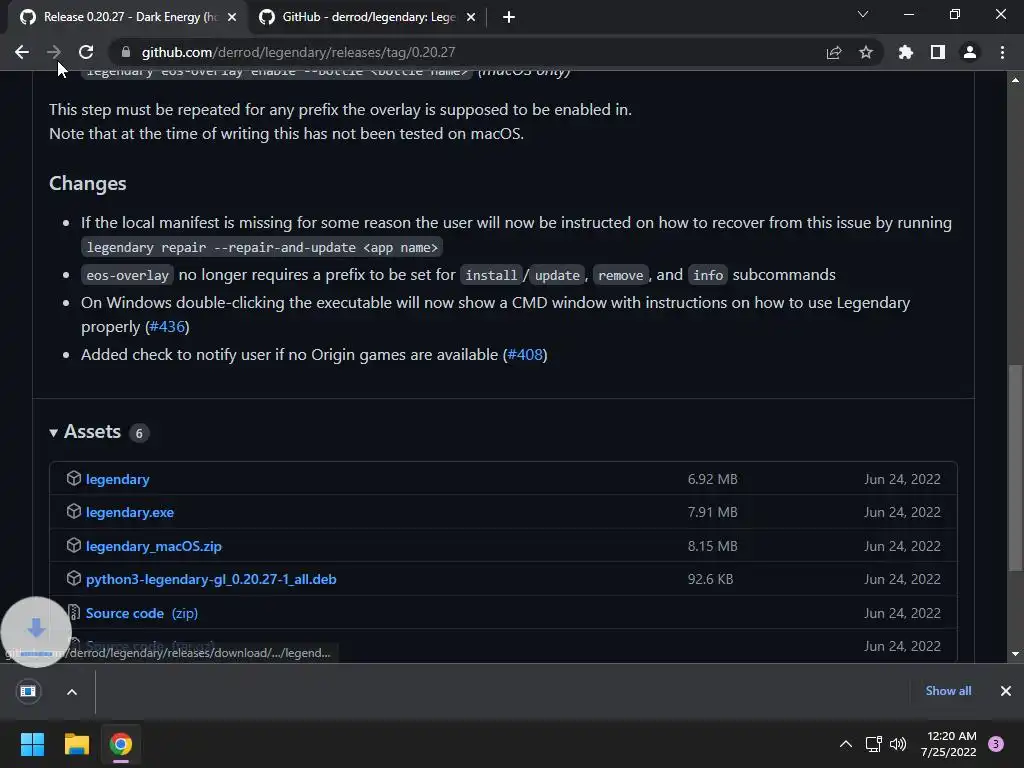Reload the GitHub release page
This screenshot has width=1024, height=768.
coord(86,52)
